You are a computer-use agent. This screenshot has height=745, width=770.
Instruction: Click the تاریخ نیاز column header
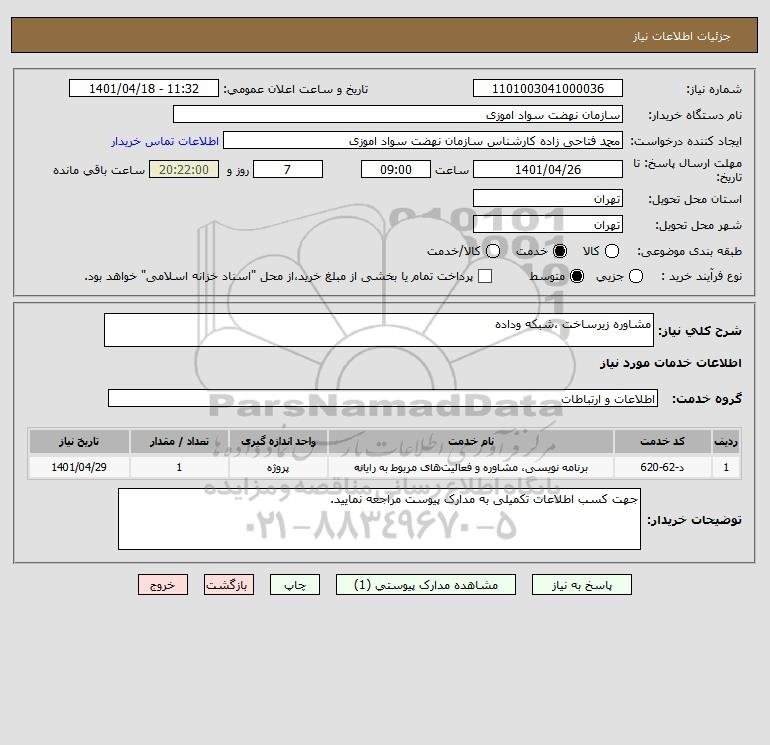coord(79,441)
